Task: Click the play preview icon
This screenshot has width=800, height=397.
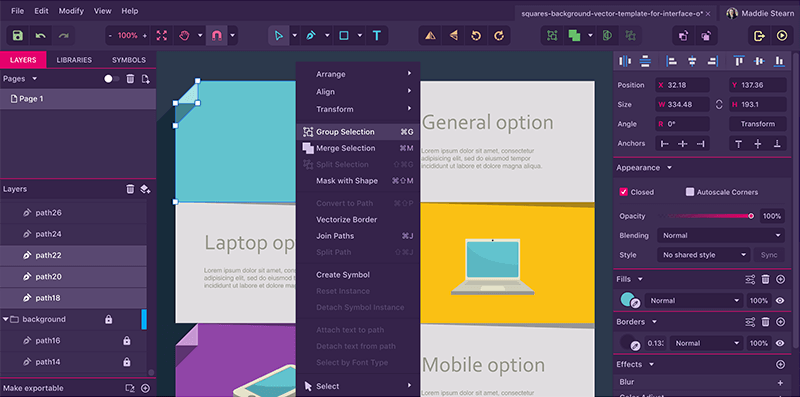Action: click(782, 36)
